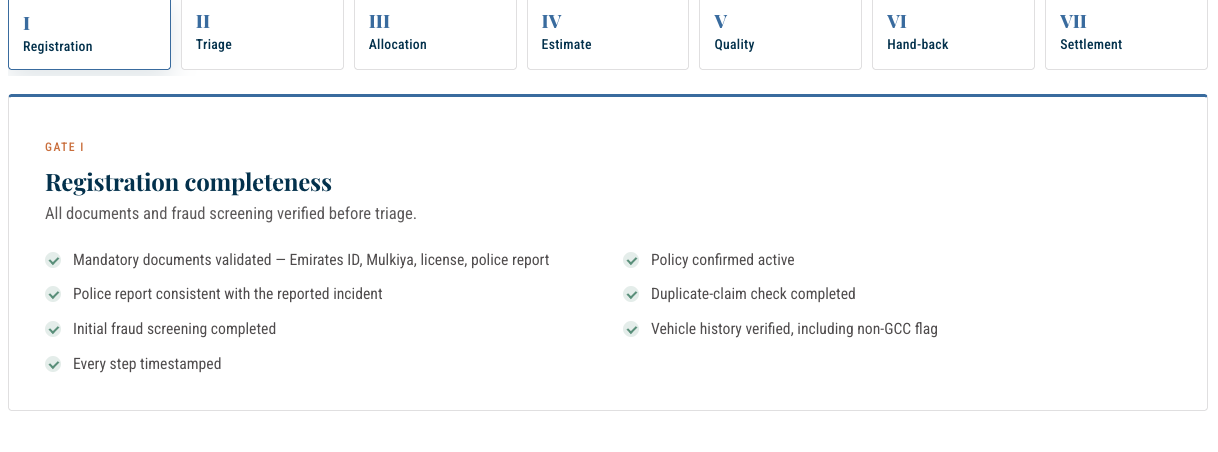Image resolution: width=1218 pixels, height=452 pixels.
Task: Click 'All documents and fraud screening verified' subtitle
Action: point(230,214)
